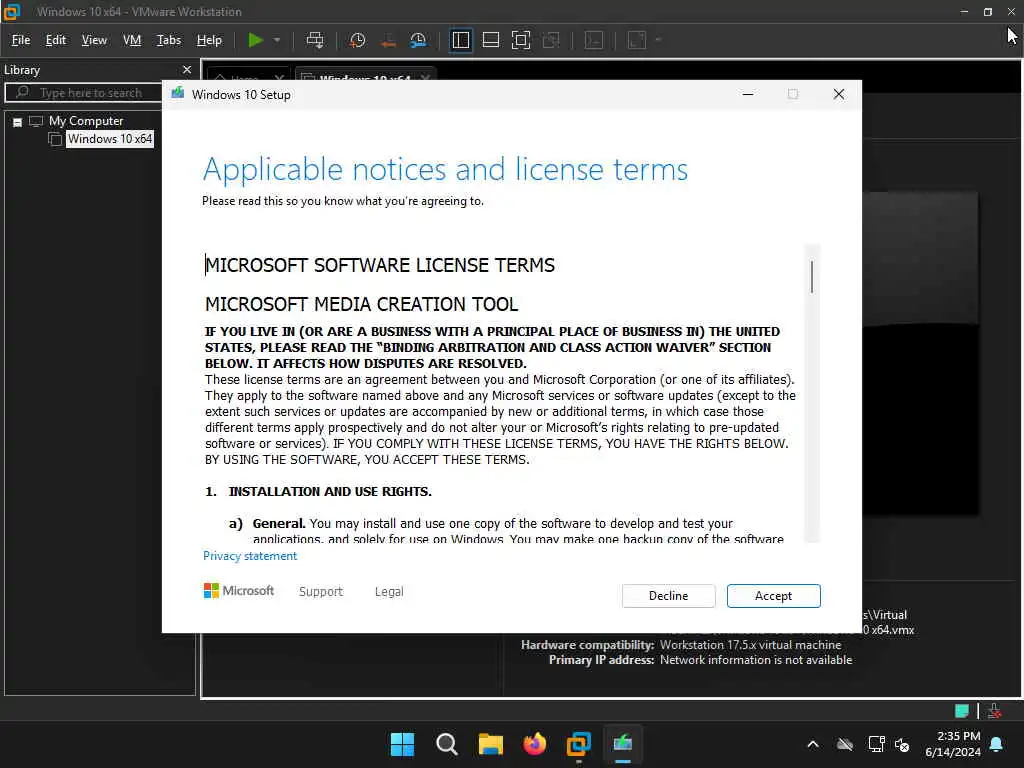Click the red device icon in VMware status bar
Screen dimensions: 1024x768
995,711
